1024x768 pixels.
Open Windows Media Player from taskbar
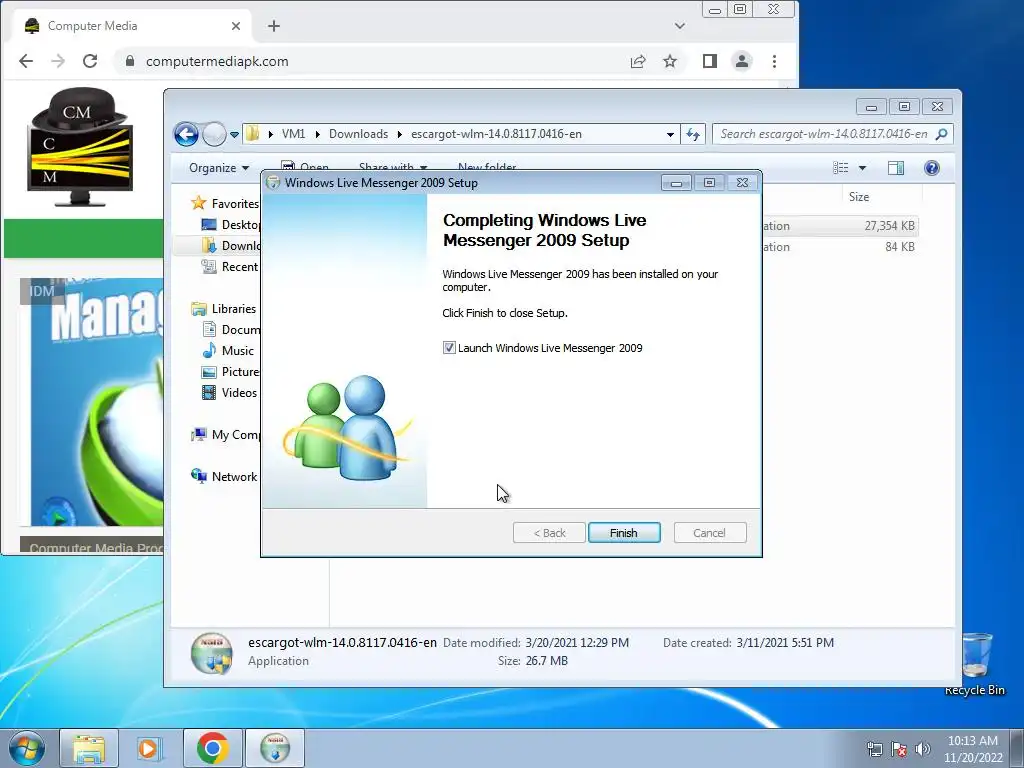pyautogui.click(x=150, y=748)
